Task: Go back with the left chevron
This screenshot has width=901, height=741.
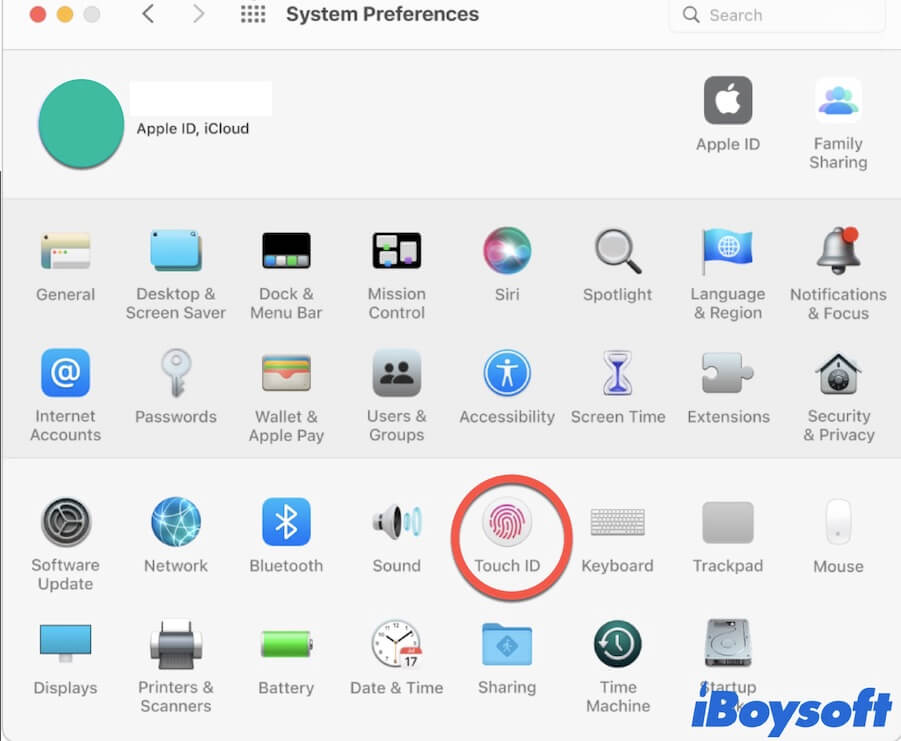Action: tap(148, 15)
